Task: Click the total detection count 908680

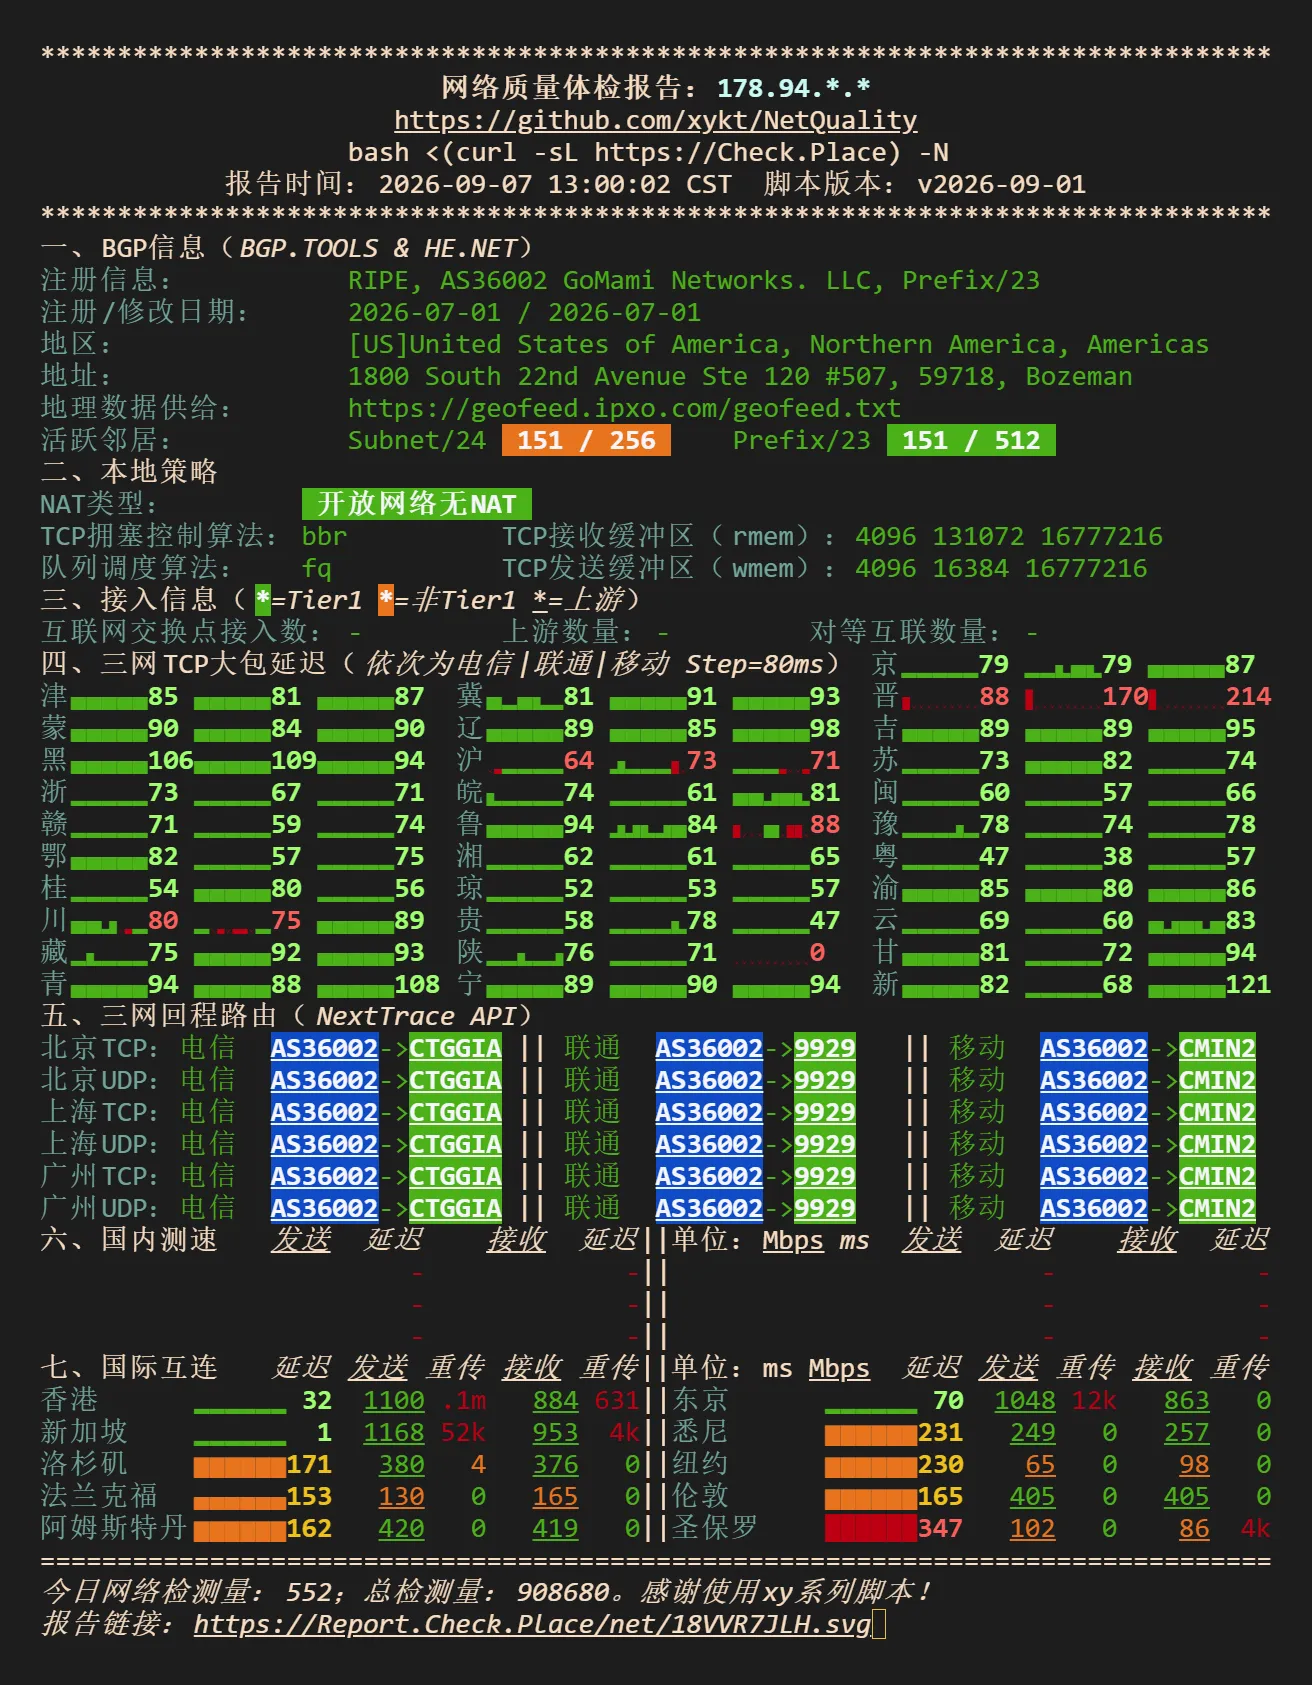Action: [563, 1592]
